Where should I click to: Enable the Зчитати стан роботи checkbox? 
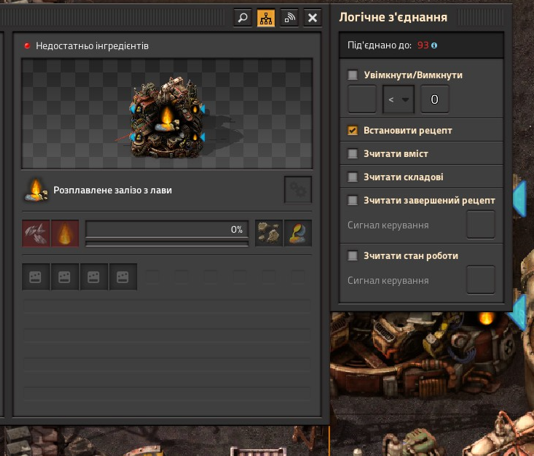click(352, 256)
